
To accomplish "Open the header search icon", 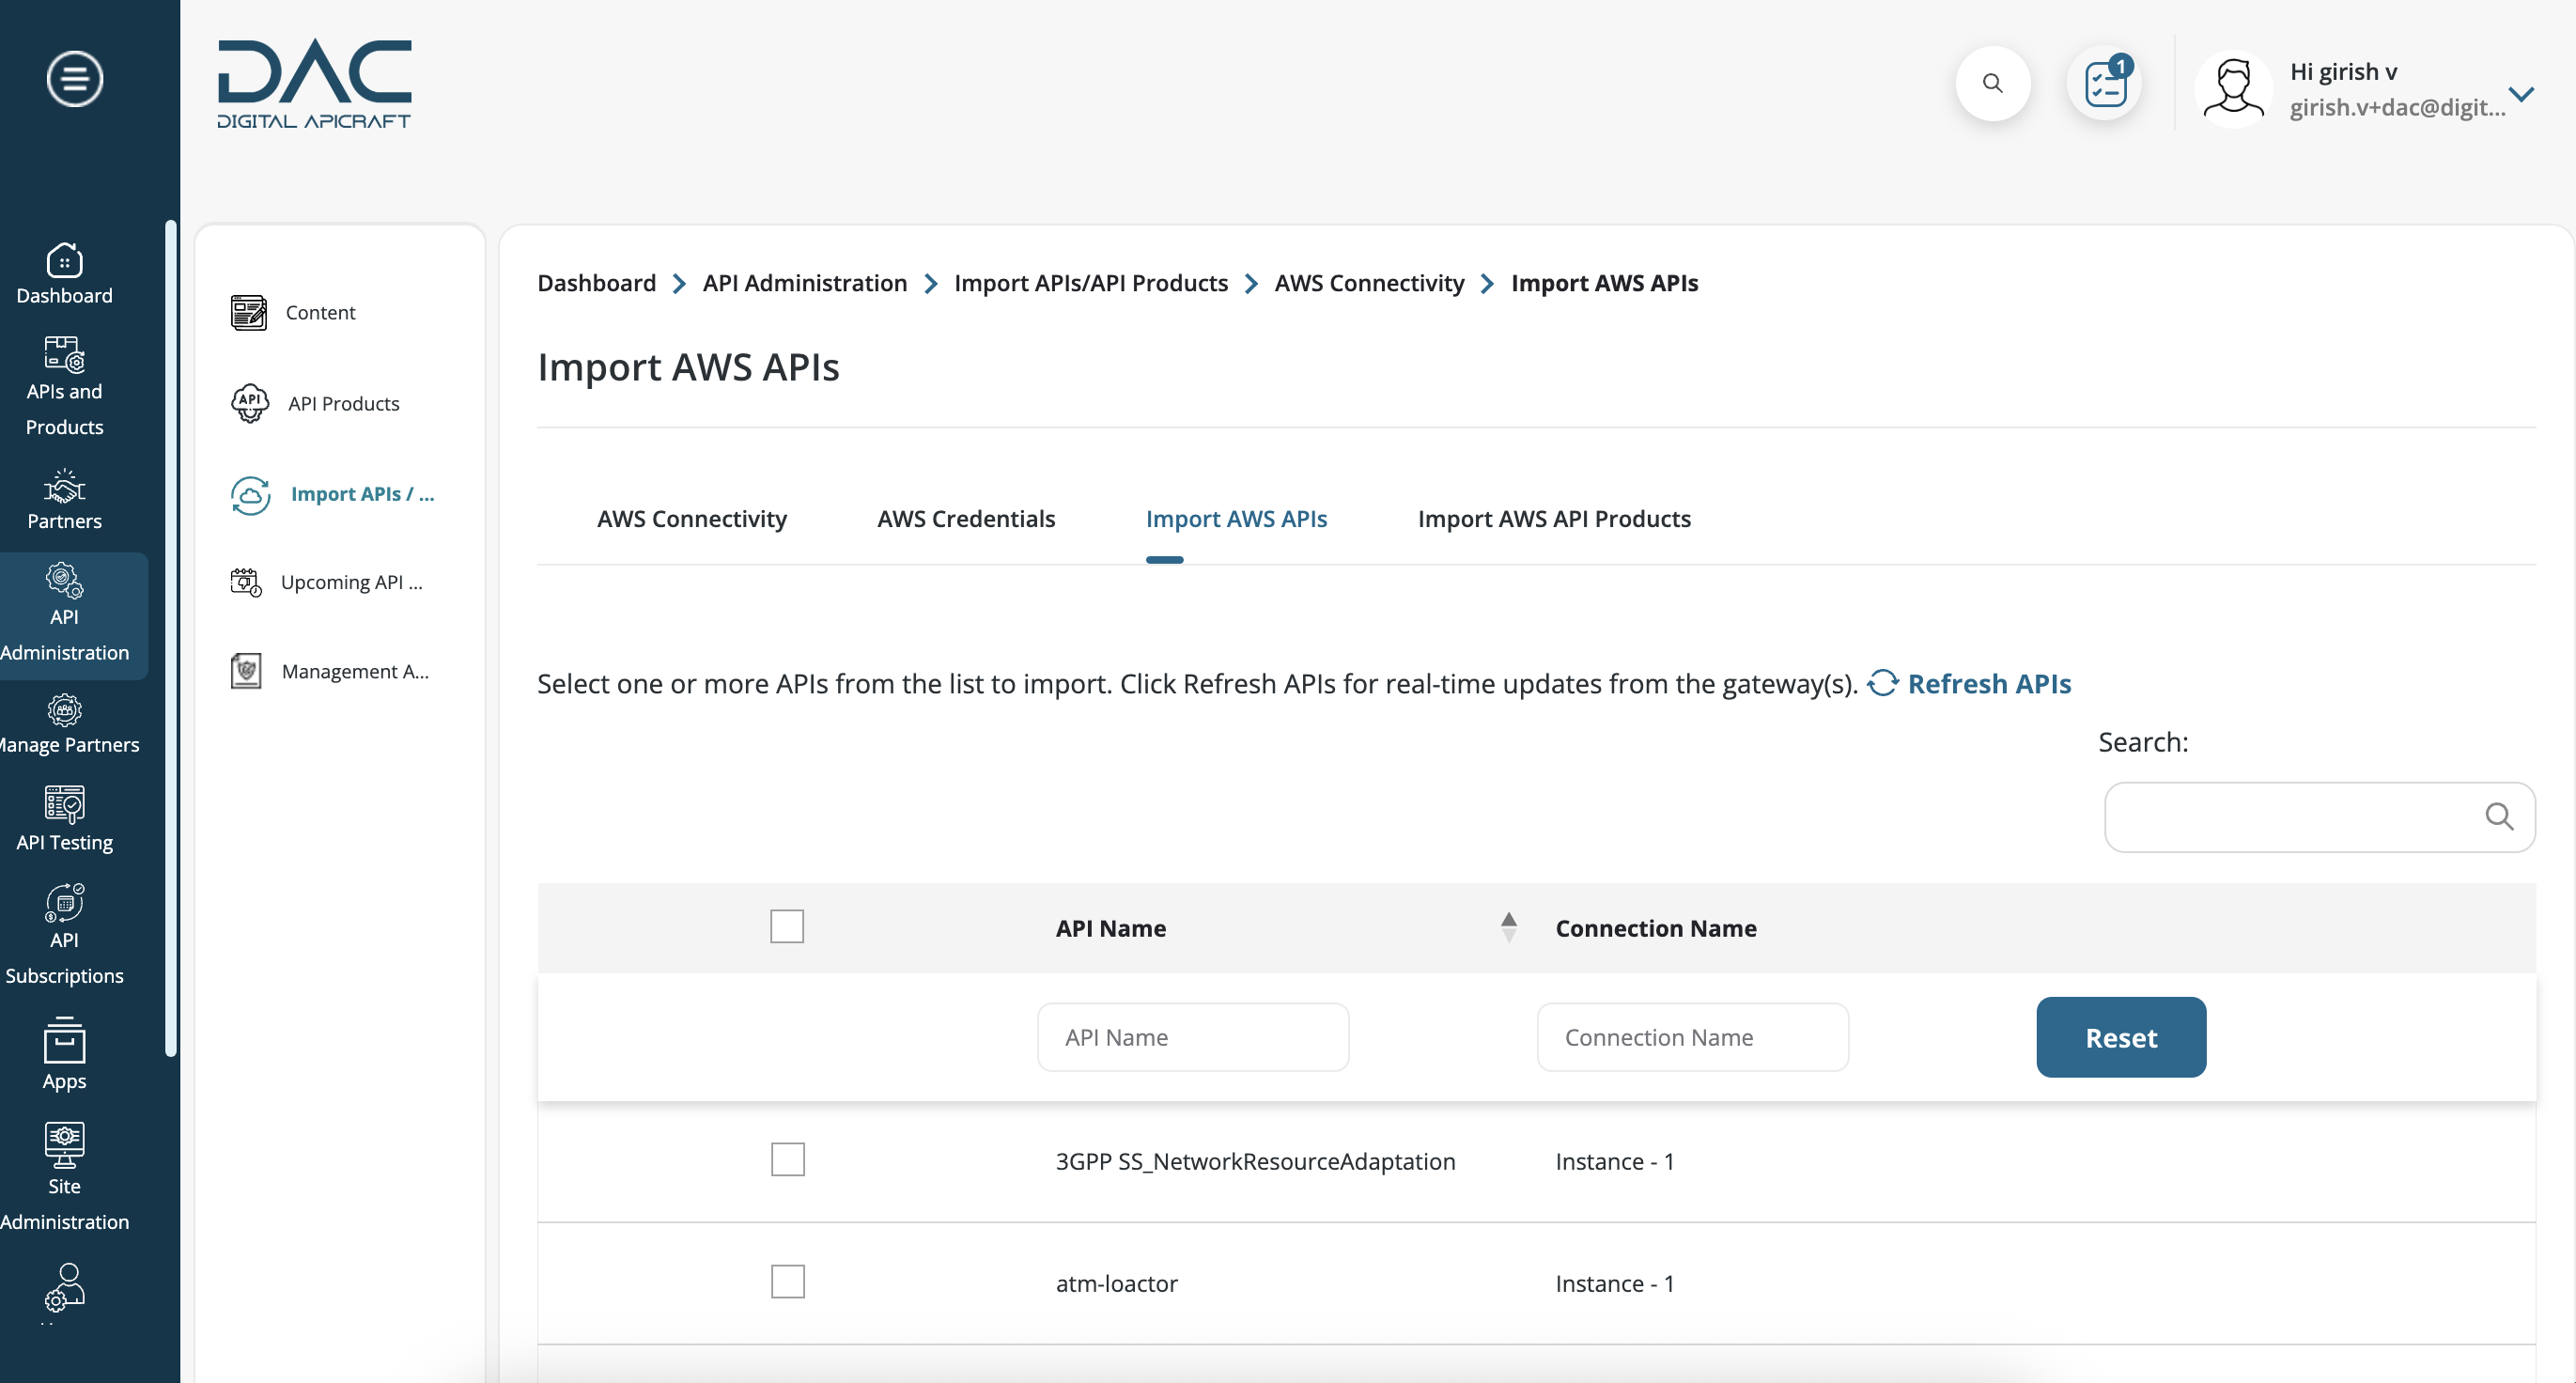I will point(1992,83).
